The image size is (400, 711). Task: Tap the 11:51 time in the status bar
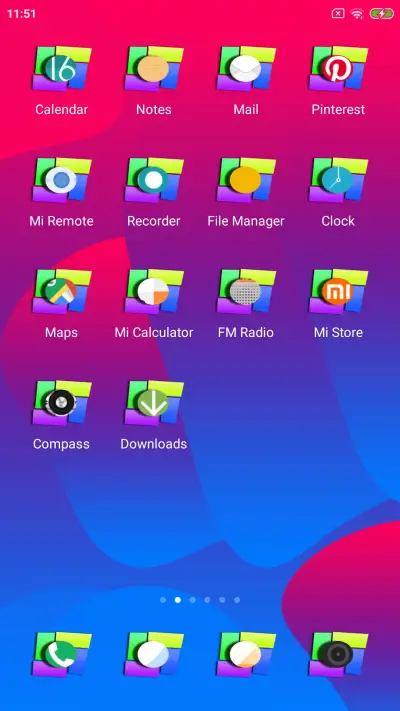point(21,14)
